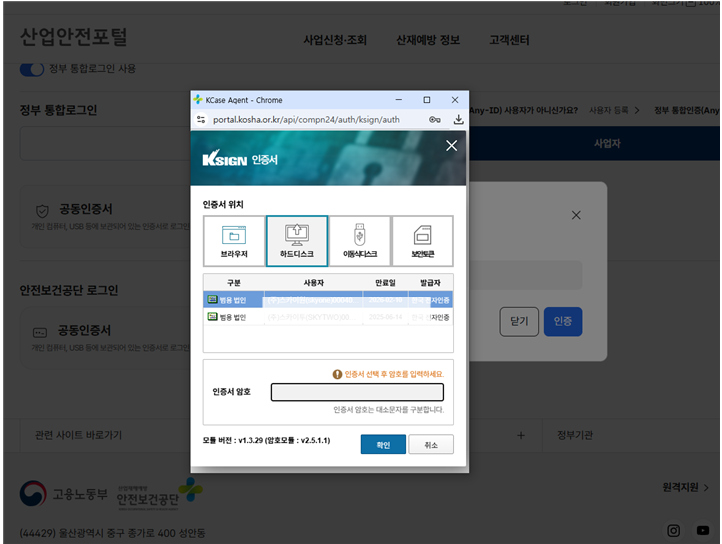Image resolution: width=722 pixels, height=544 pixels.
Task: Select the 브라우저 certificate location
Action: pos(234,241)
